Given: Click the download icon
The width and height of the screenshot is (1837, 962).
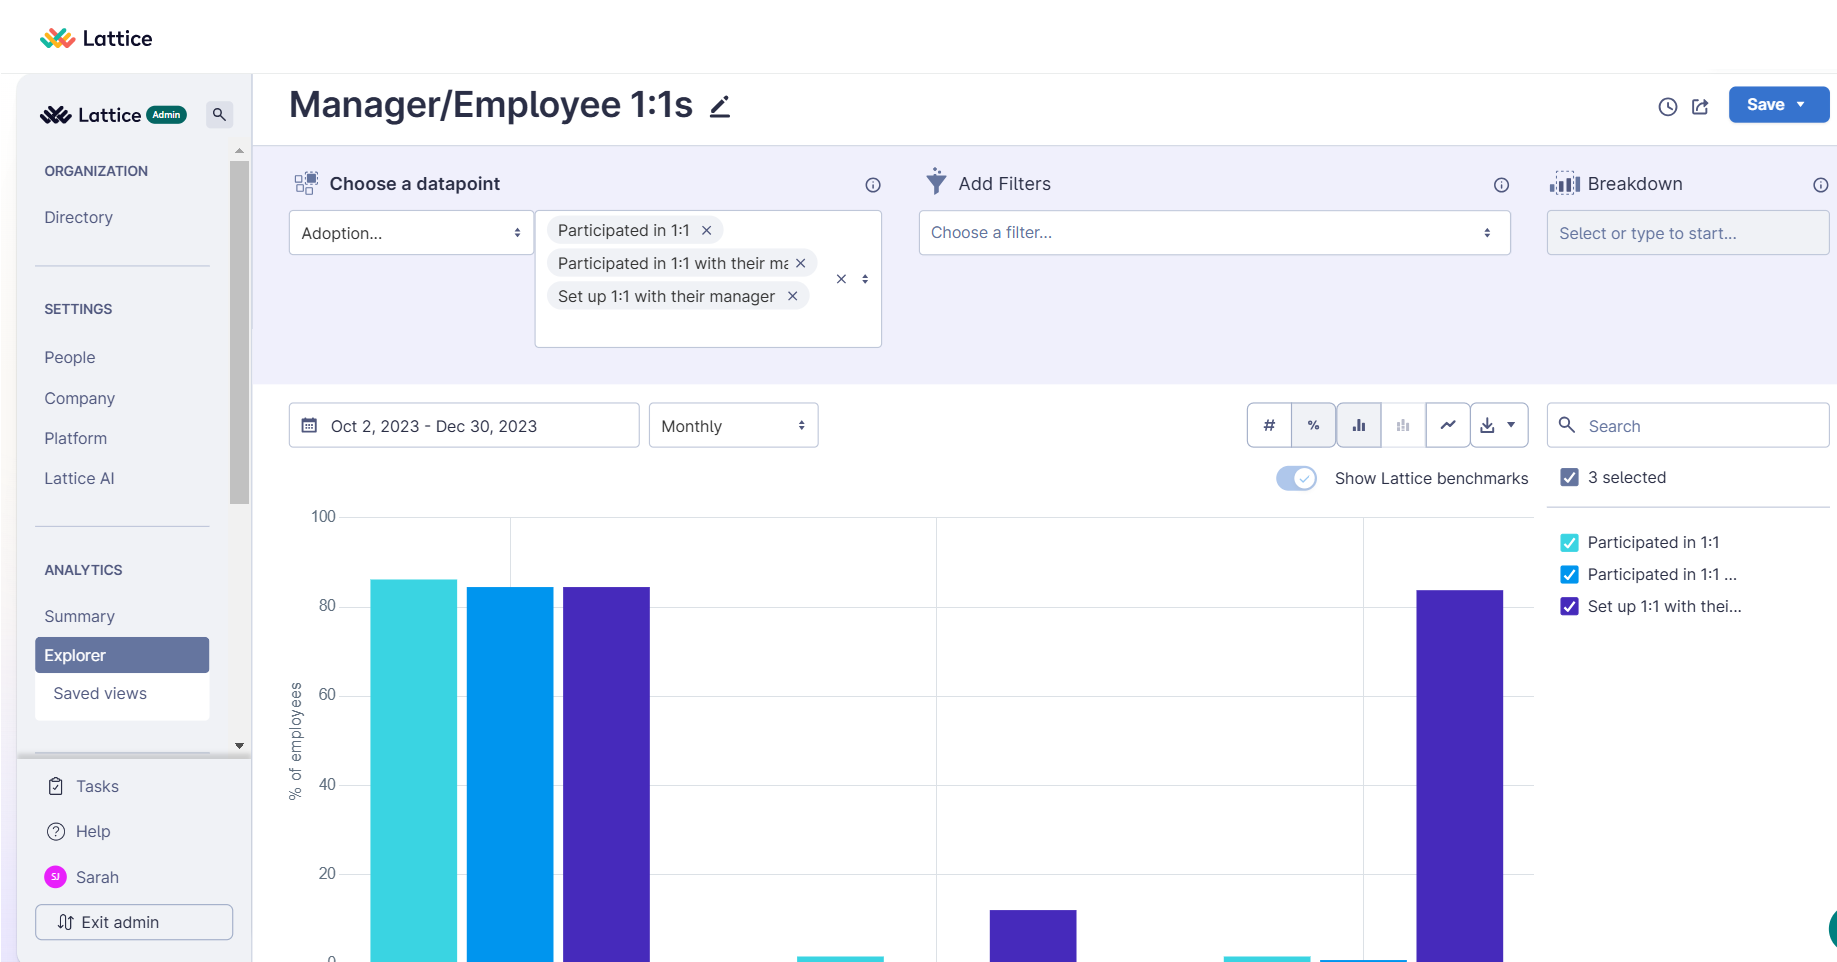Looking at the screenshot, I should (1487, 425).
